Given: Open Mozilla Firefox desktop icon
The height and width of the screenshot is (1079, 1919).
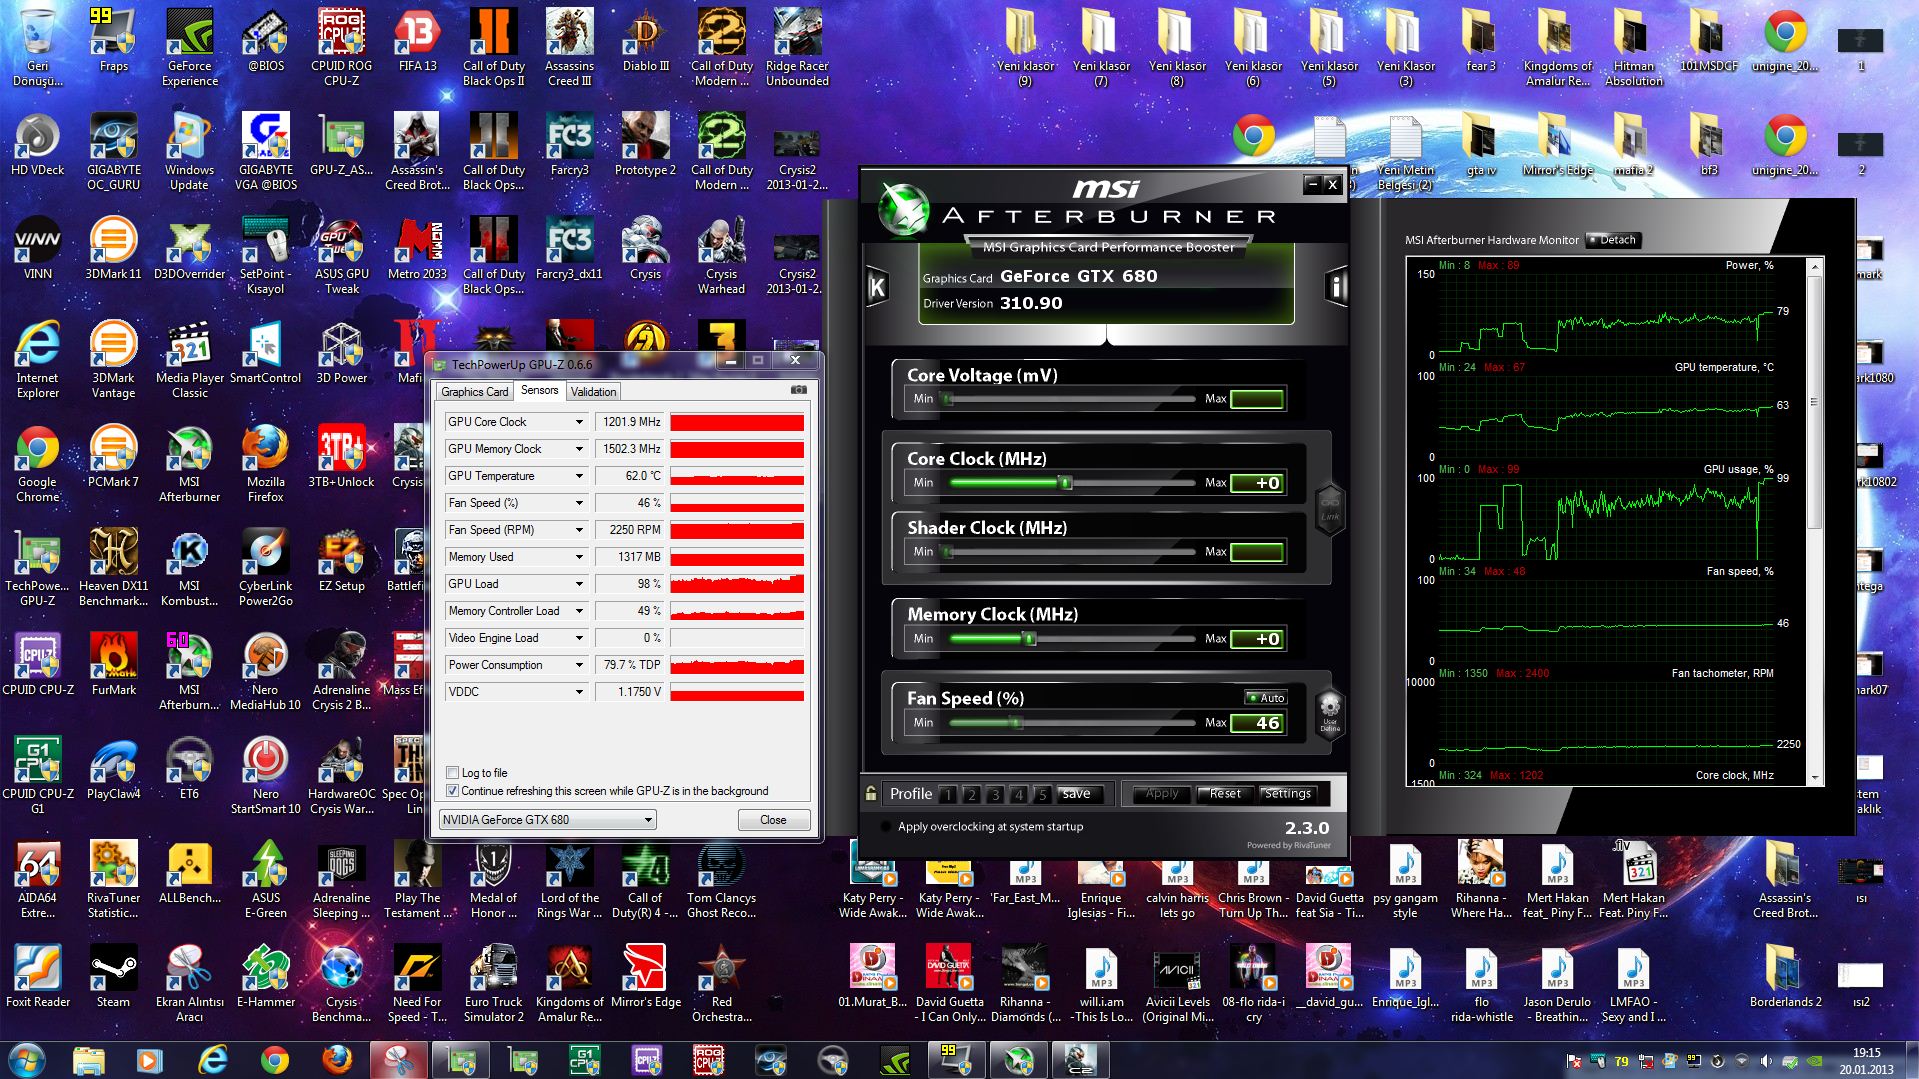Looking at the screenshot, I should (266, 463).
